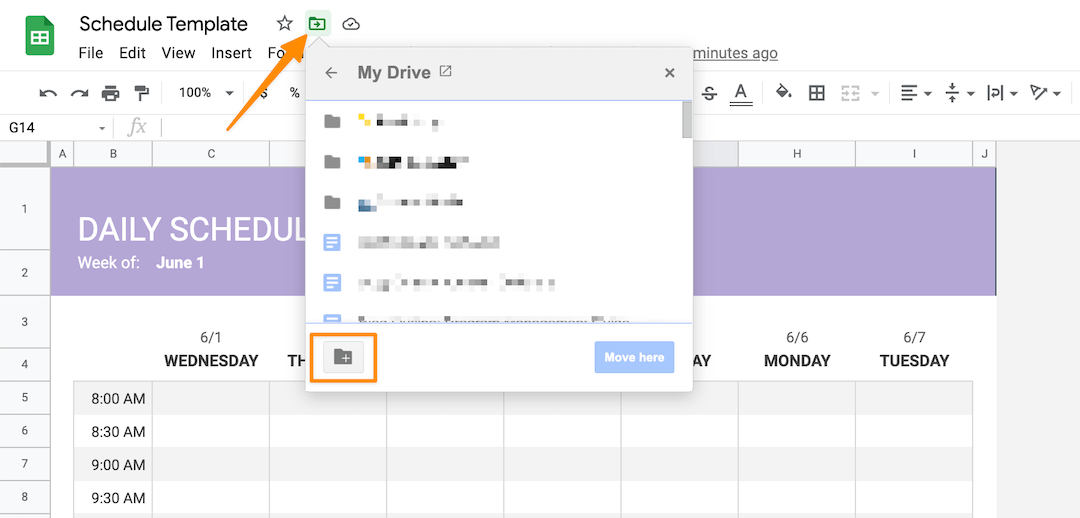Viewport: 1080px width, 518px height.
Task: Open the Borders tool
Action: click(817, 93)
